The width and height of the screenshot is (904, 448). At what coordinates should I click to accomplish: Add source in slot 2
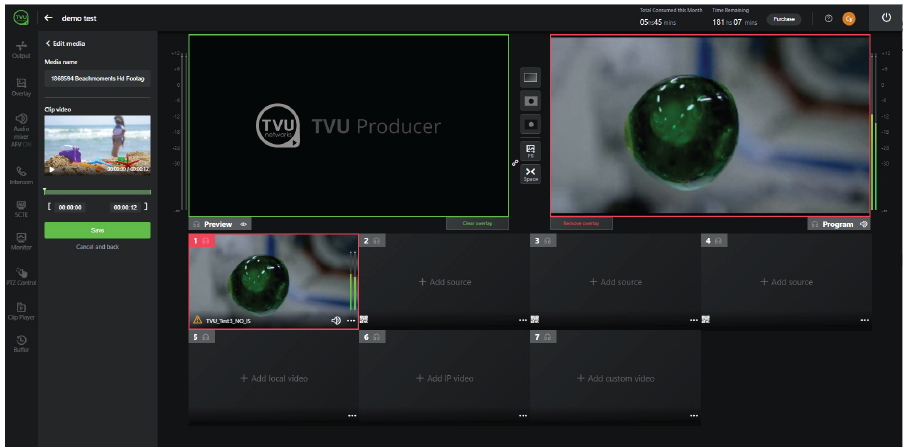coord(445,282)
